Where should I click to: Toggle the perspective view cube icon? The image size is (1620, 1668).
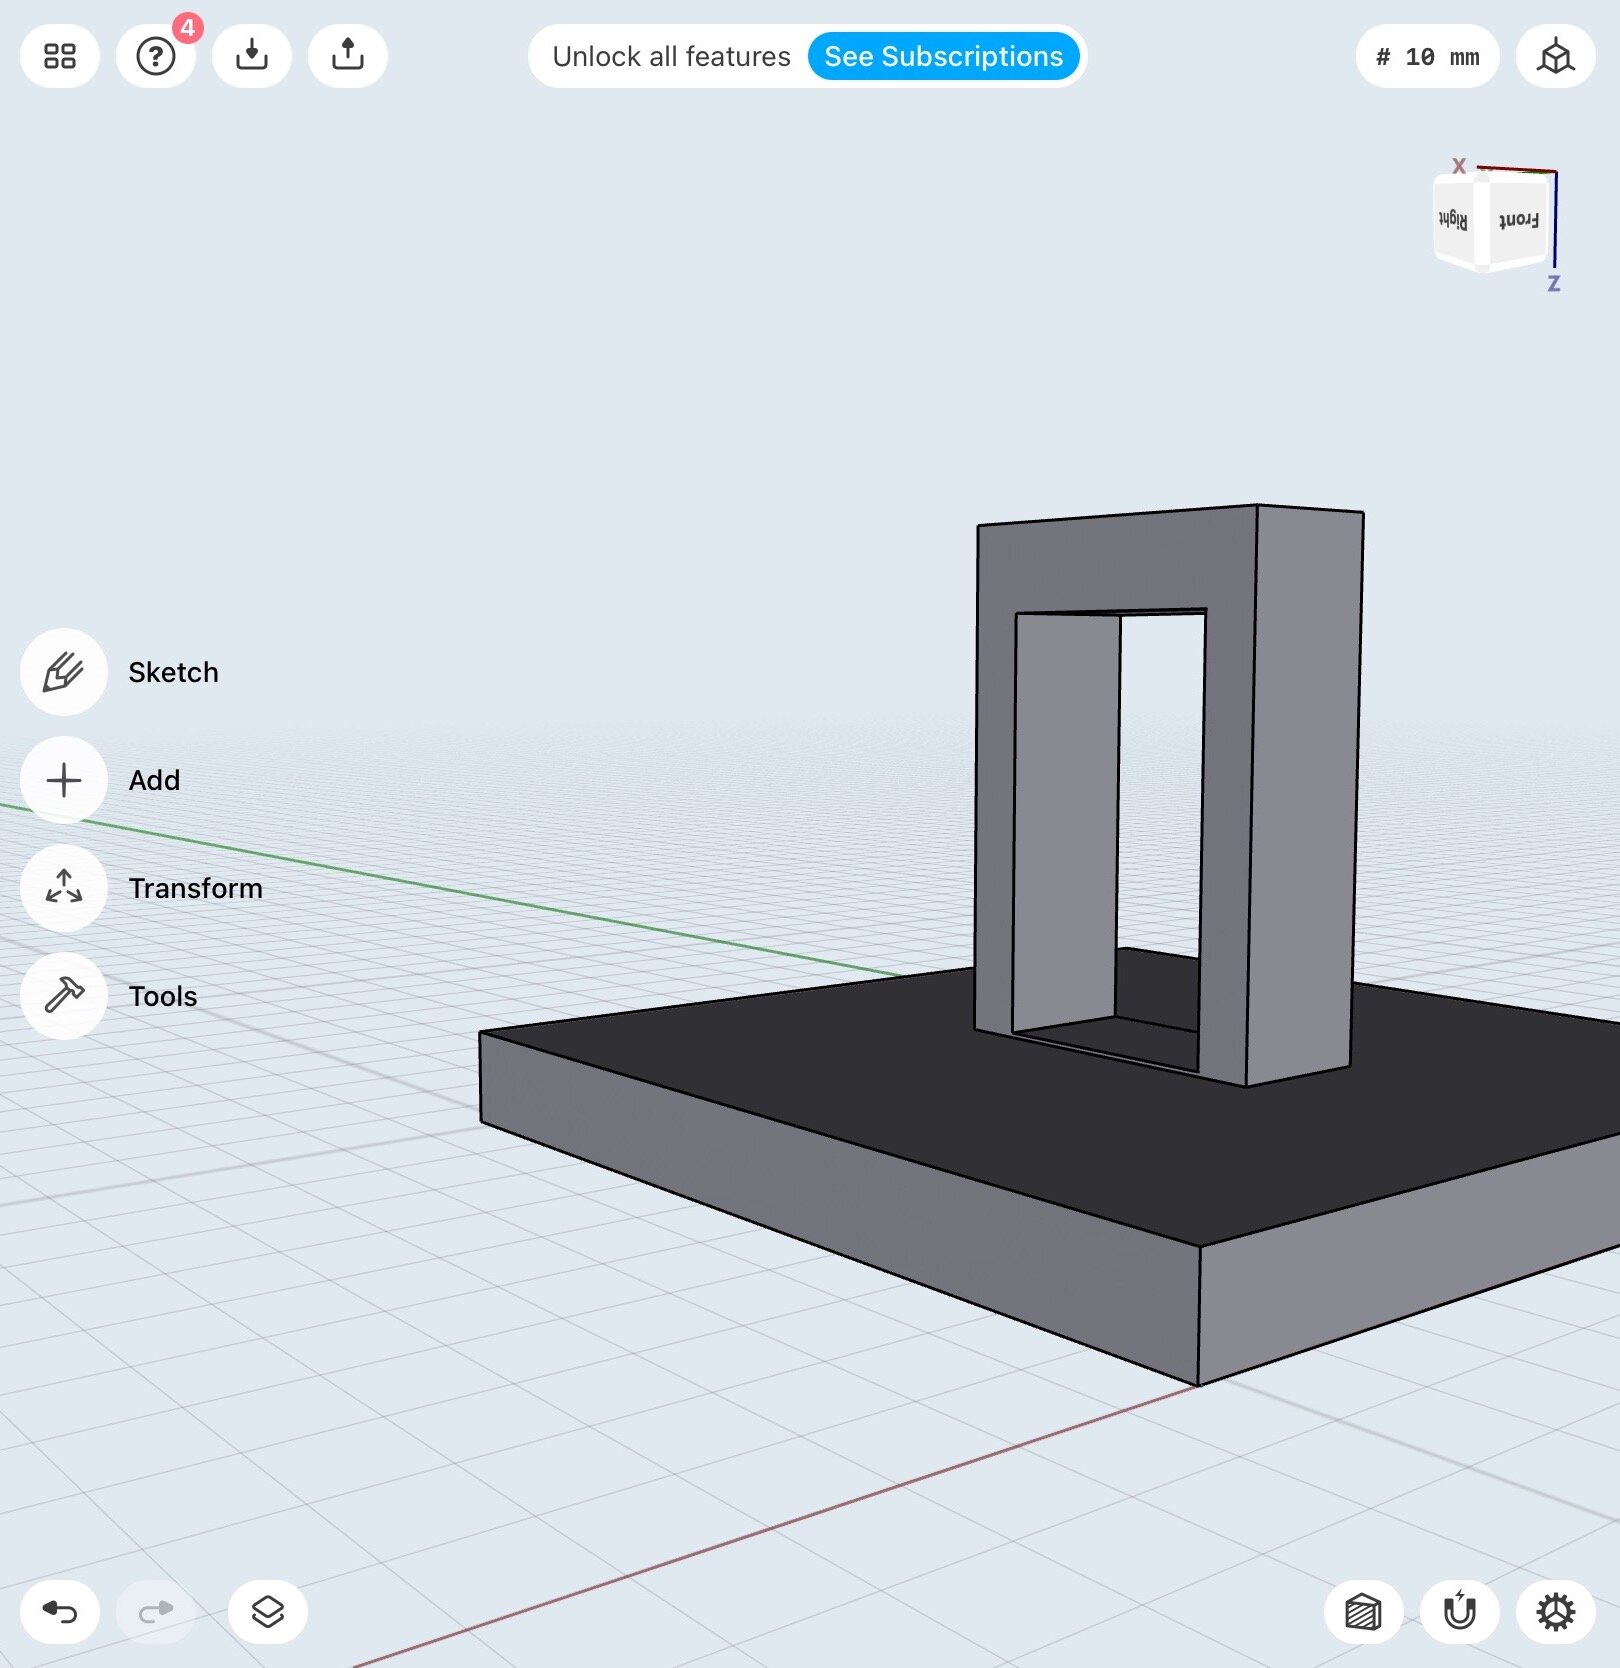tap(1556, 56)
